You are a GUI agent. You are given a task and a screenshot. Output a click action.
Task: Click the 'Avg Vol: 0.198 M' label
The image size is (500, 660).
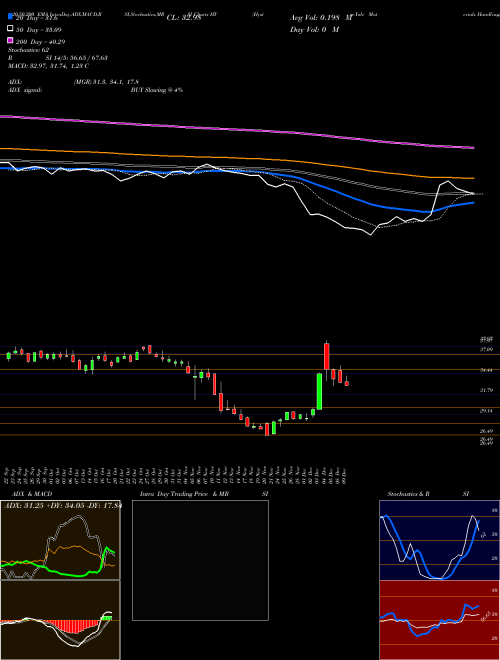[321, 18]
